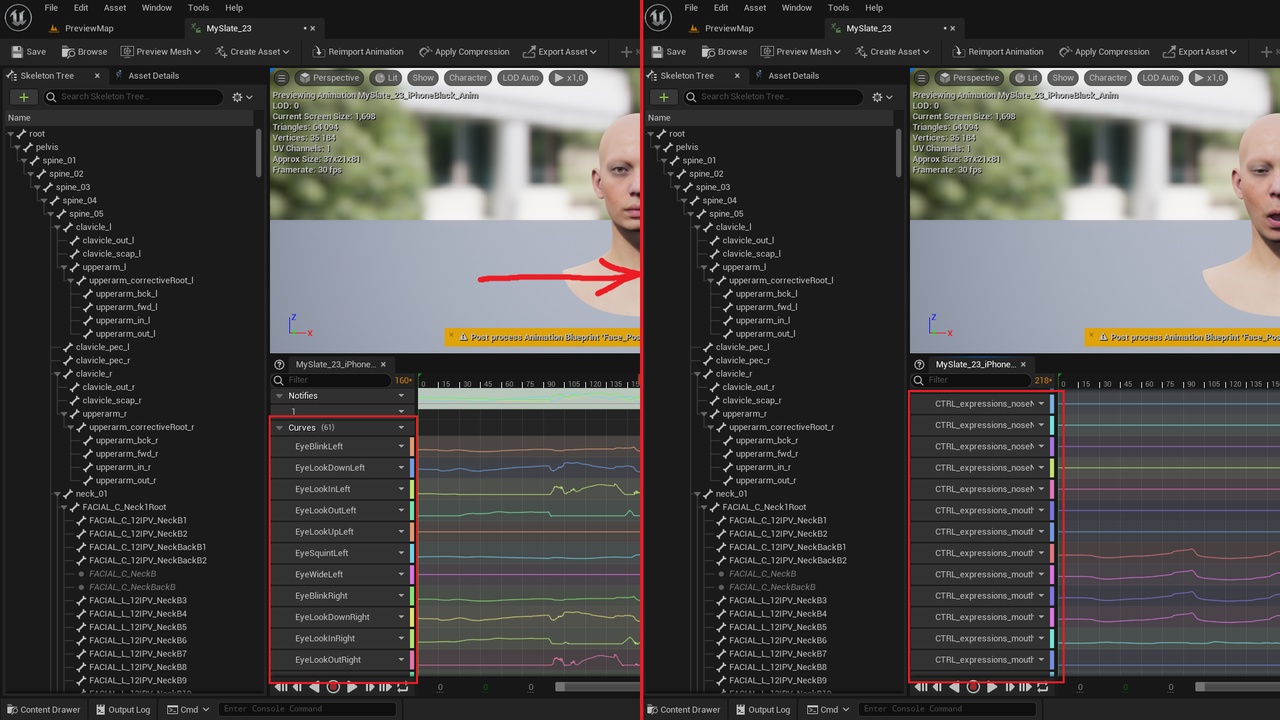
Task: Click the help icon beside left MySlate_23_iPhone tab
Action: (279, 365)
